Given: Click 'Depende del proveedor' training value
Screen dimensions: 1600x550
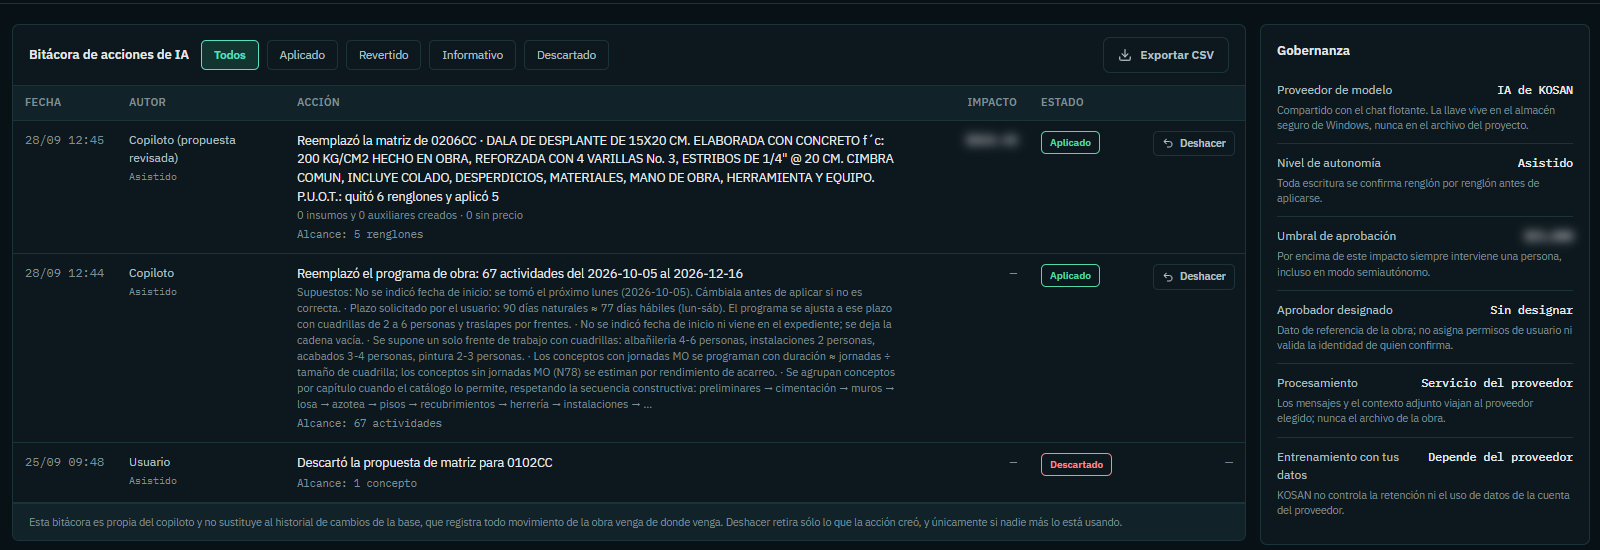Looking at the screenshot, I should 1500,457.
